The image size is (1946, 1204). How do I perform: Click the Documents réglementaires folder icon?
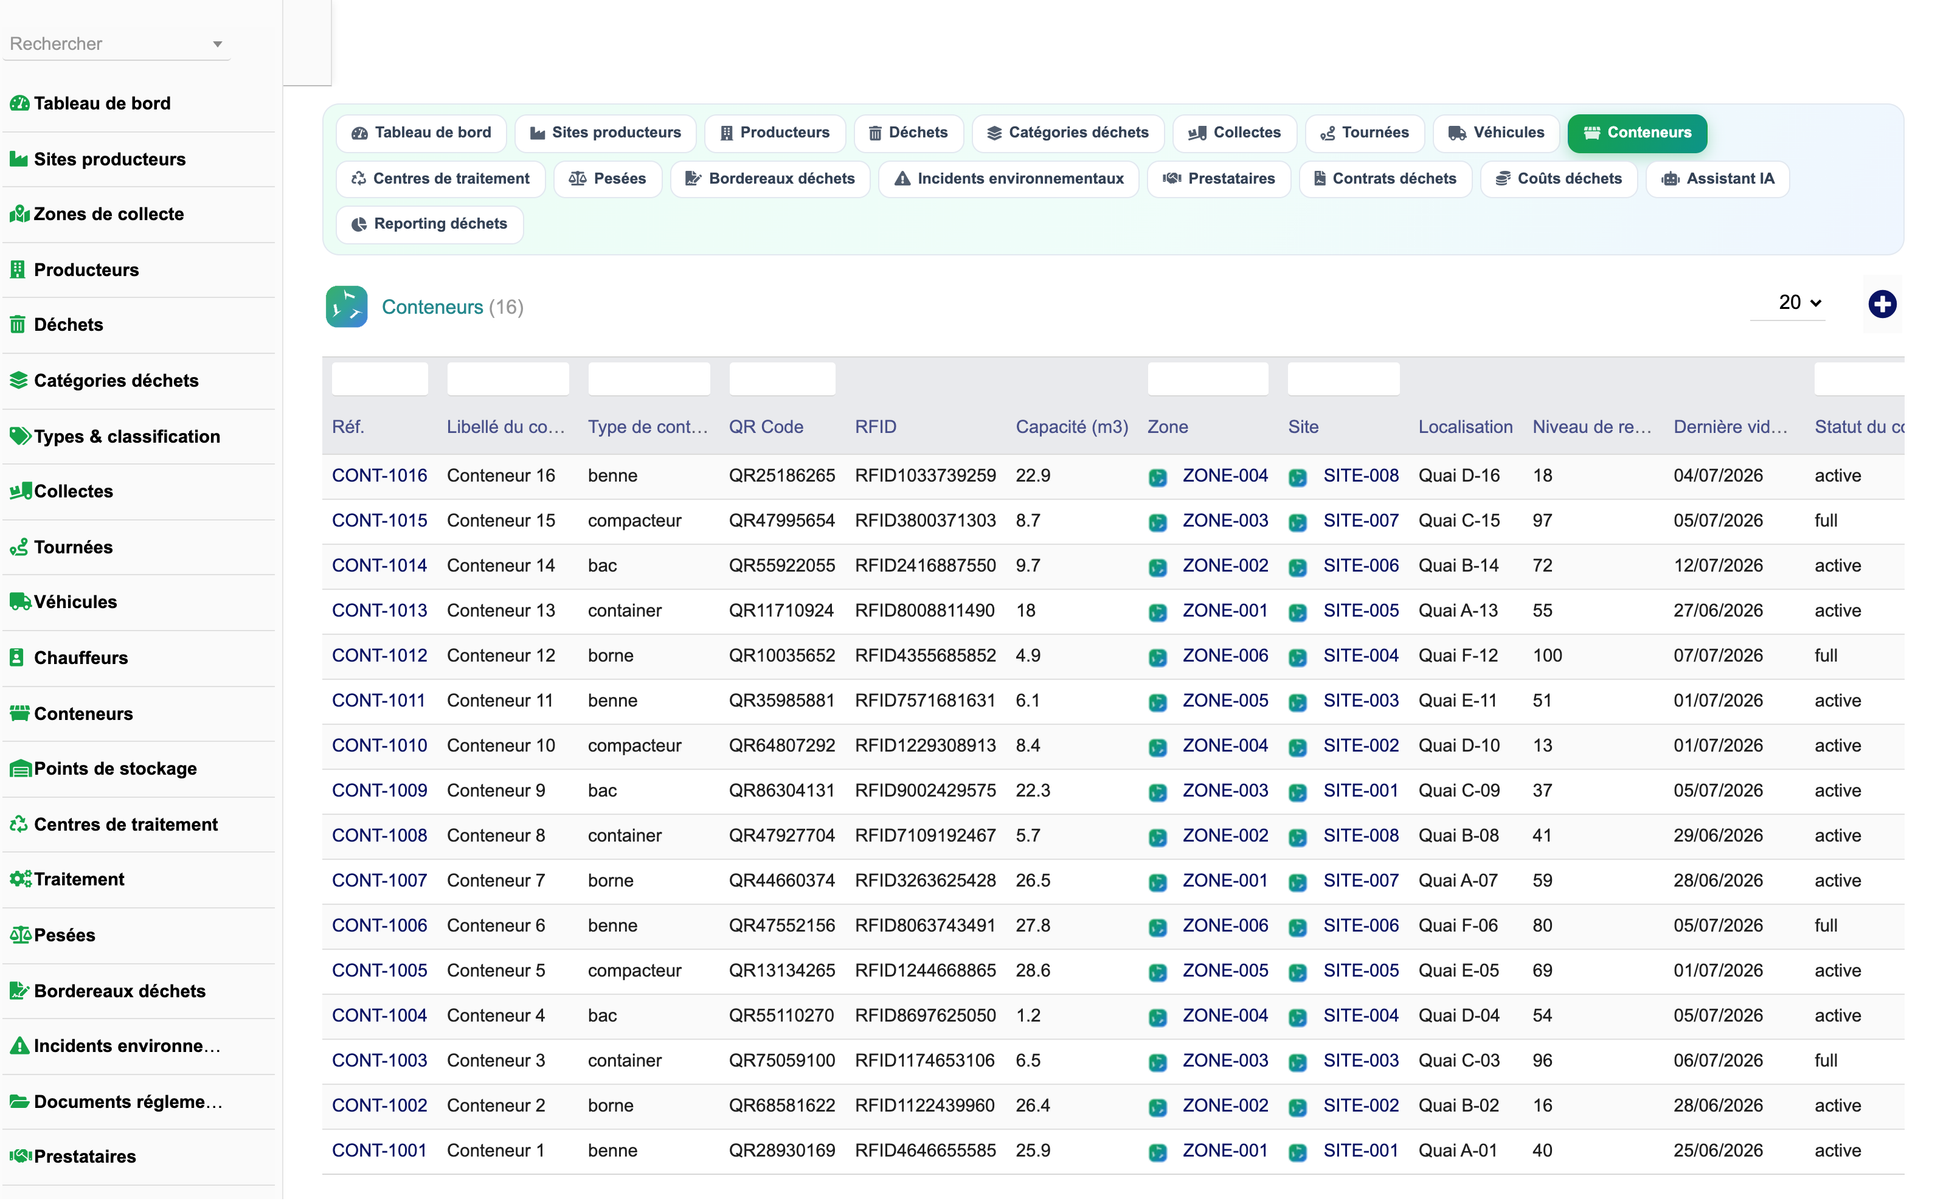pyautogui.click(x=19, y=1102)
